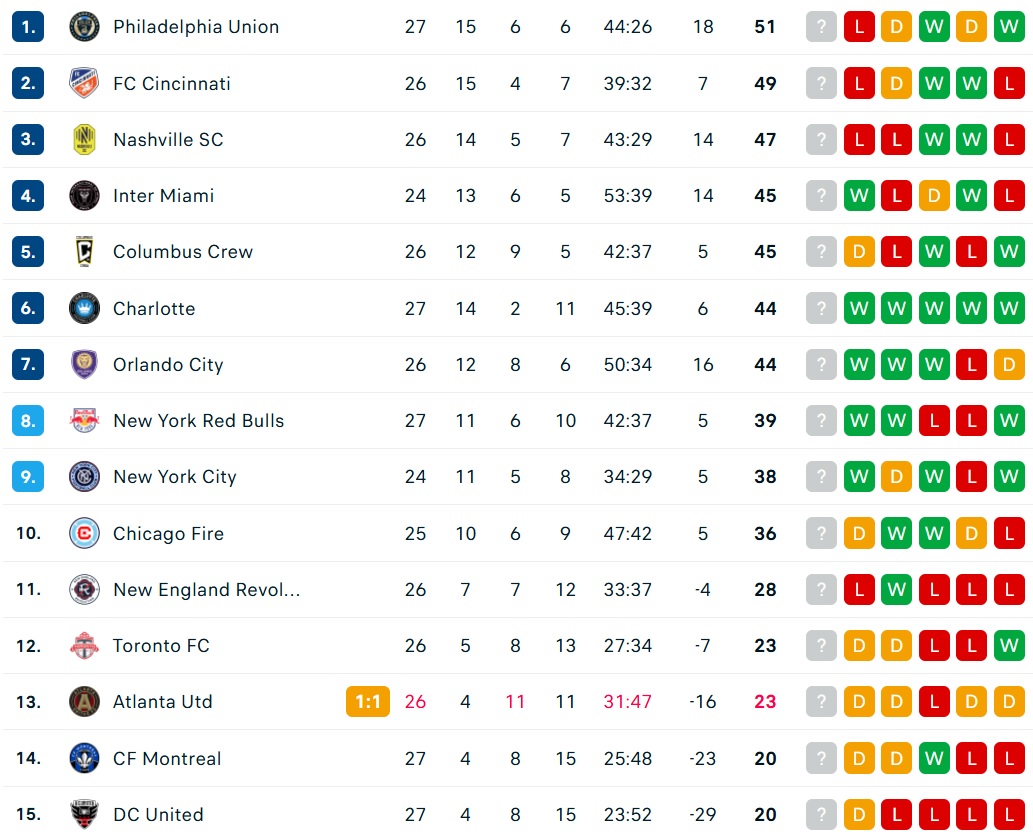Select the New York Red Bulls logo
This screenshot has height=838, width=1033.
point(84,420)
